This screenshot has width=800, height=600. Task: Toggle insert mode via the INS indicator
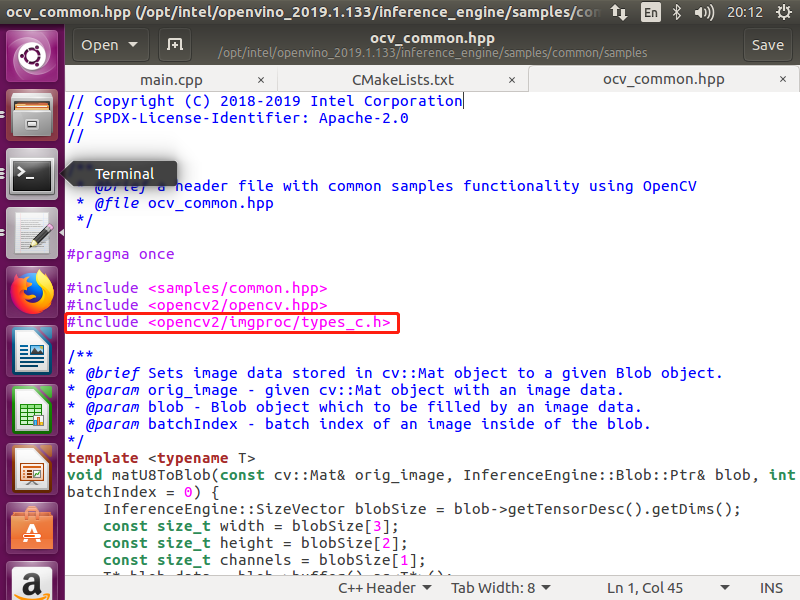pyautogui.click(x=771, y=588)
